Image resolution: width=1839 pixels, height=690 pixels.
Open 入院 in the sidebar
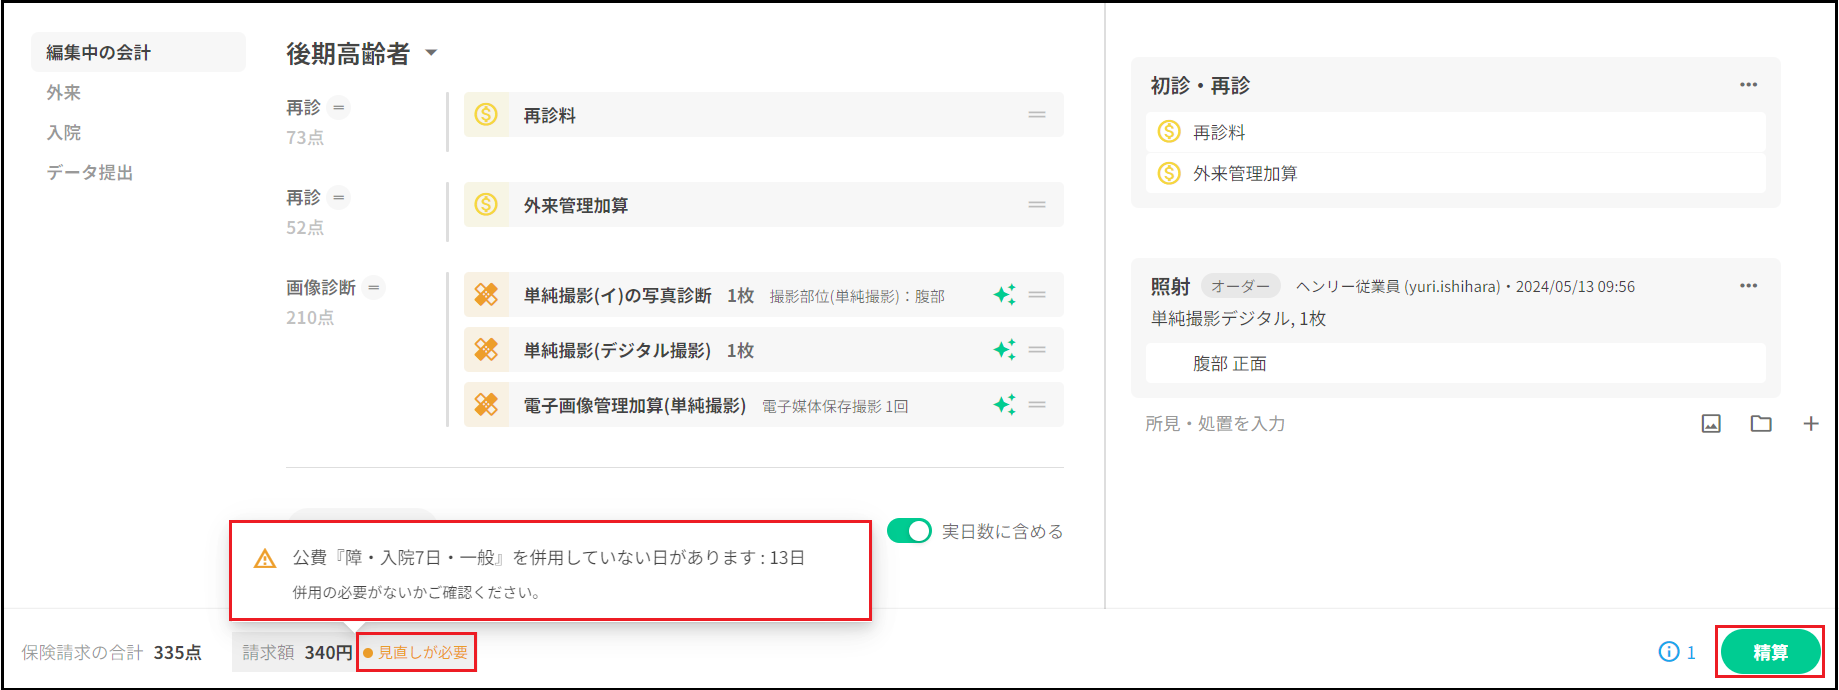coord(64,132)
